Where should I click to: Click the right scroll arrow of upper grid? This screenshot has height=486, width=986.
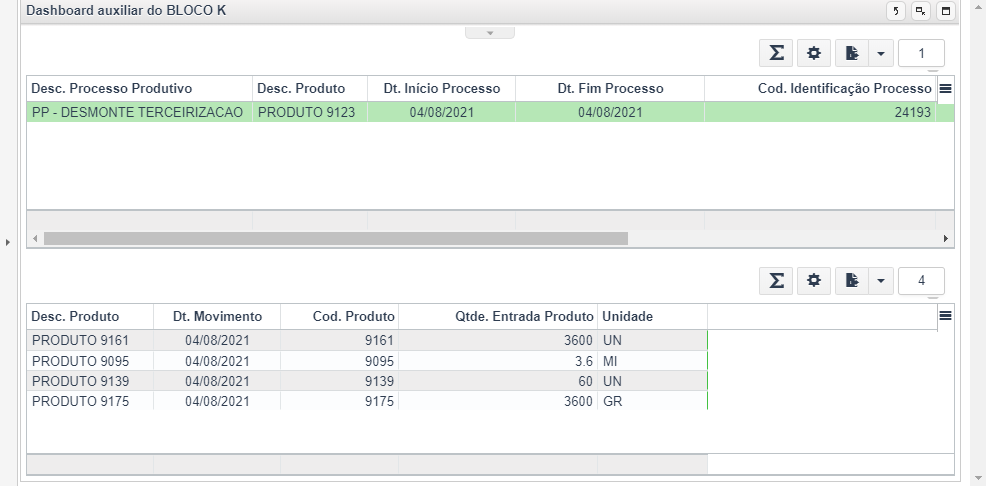[945, 239]
